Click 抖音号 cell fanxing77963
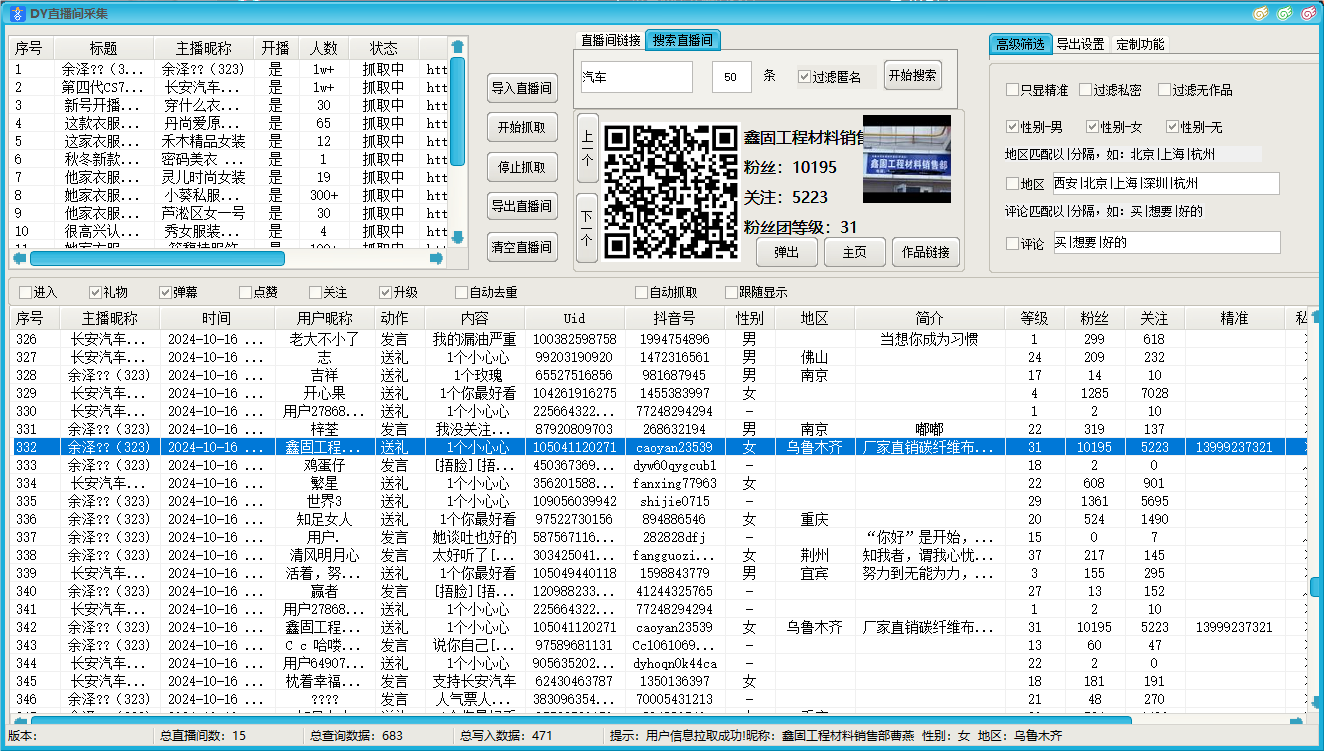Viewport: 1324px width, 751px height. coord(675,483)
